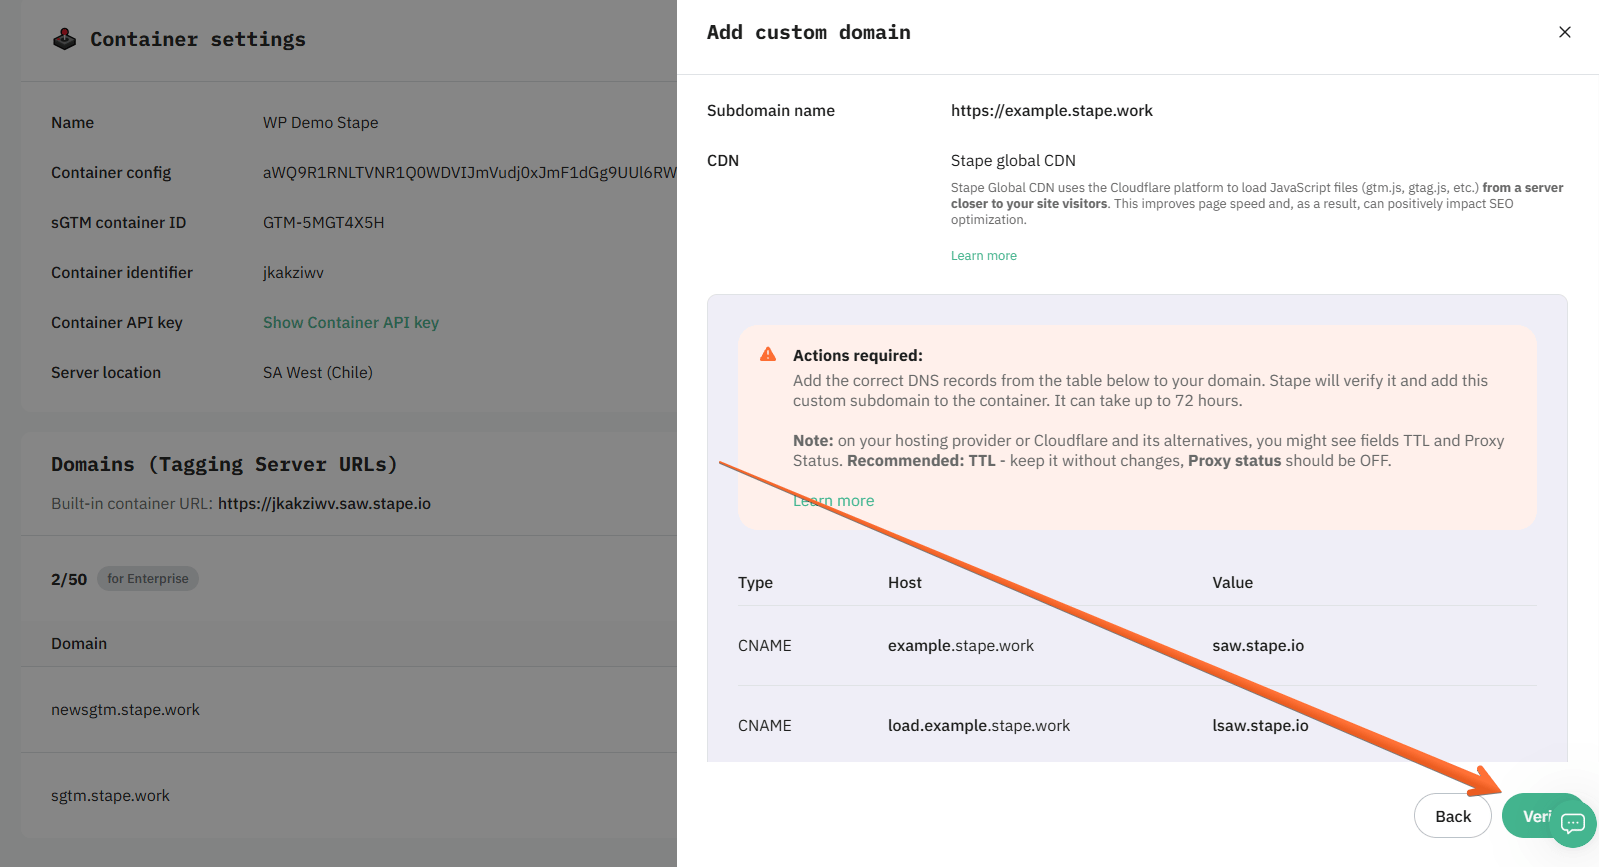This screenshot has height=867, width=1599.
Task: Close the Add custom domain panel
Action: click(1565, 32)
